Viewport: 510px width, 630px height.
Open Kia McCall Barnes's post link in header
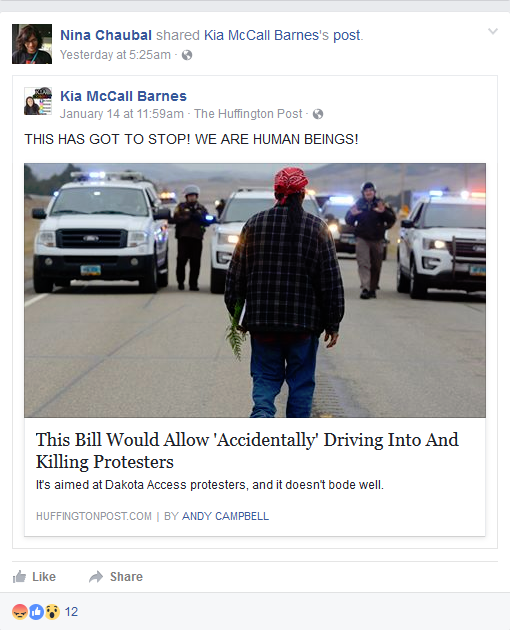[282, 35]
